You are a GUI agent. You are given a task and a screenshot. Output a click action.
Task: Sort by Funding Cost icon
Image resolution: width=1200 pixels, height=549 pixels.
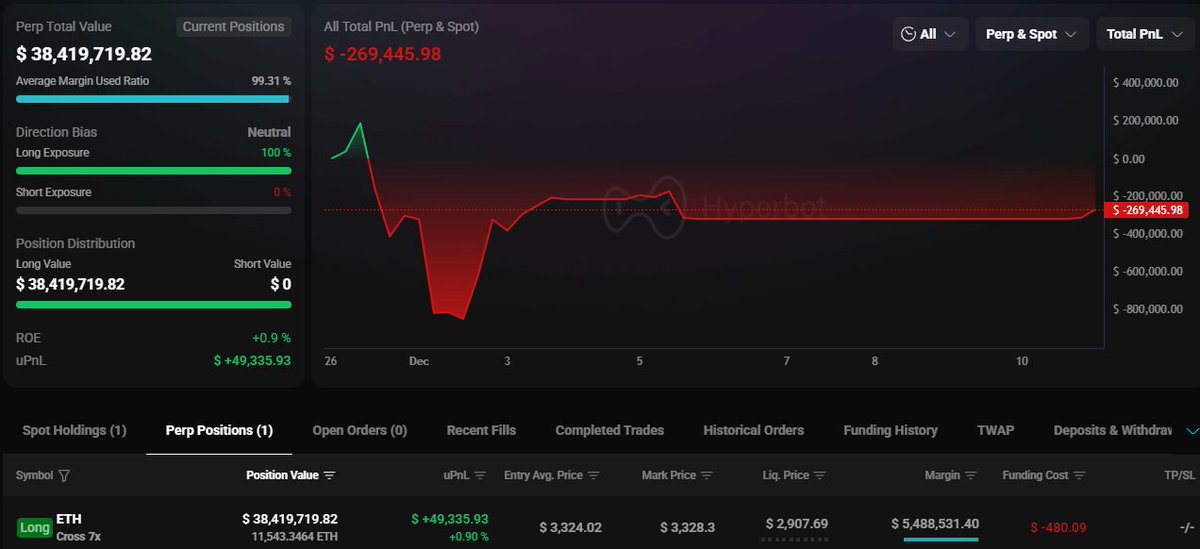coord(1078,476)
